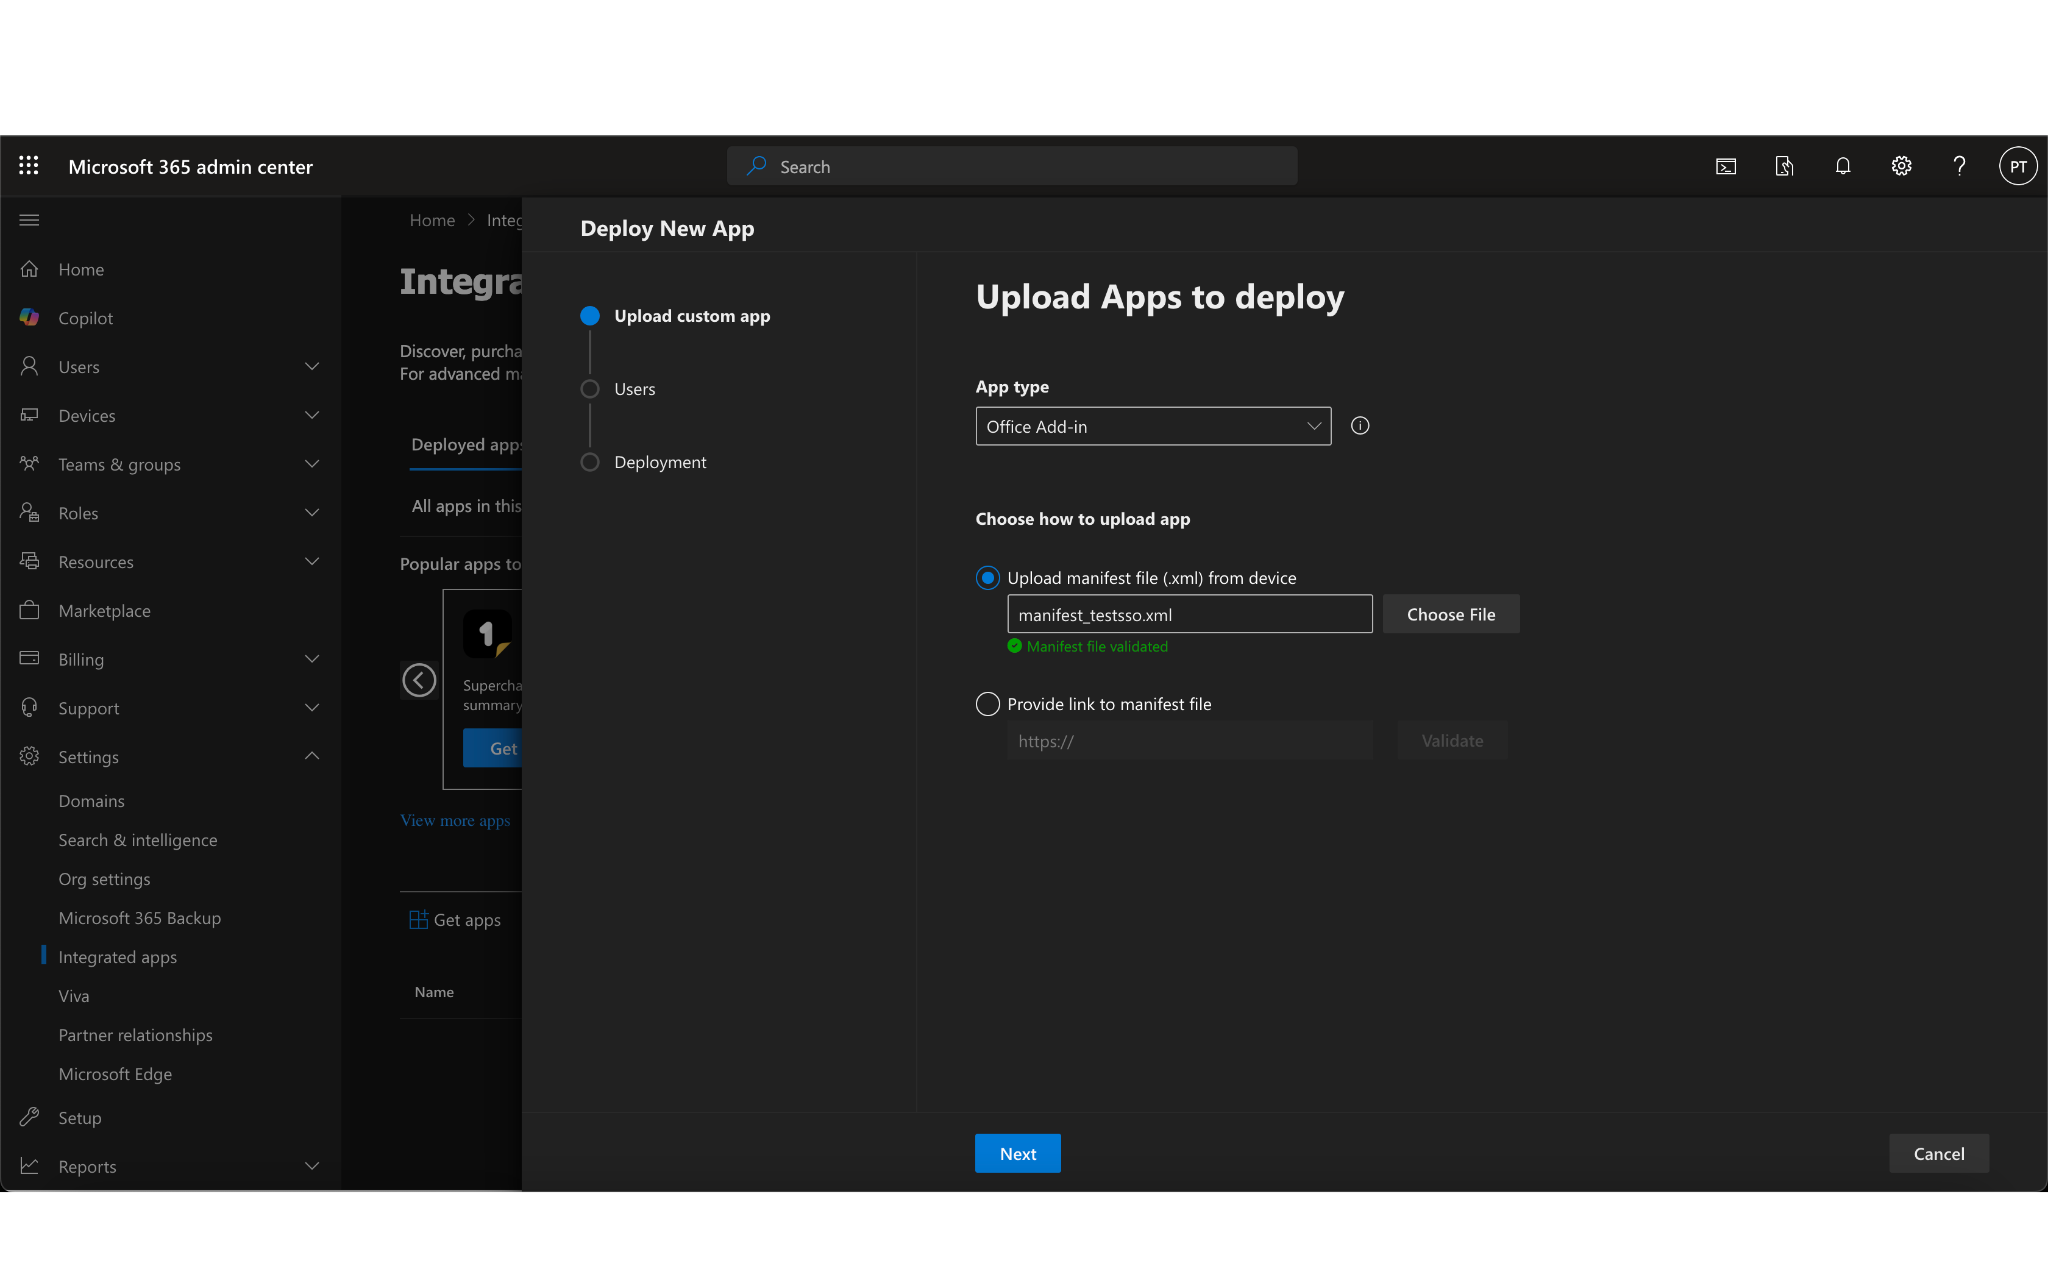Open Microsoft 365 Backup
This screenshot has height=1280, width=2048.
coord(140,918)
